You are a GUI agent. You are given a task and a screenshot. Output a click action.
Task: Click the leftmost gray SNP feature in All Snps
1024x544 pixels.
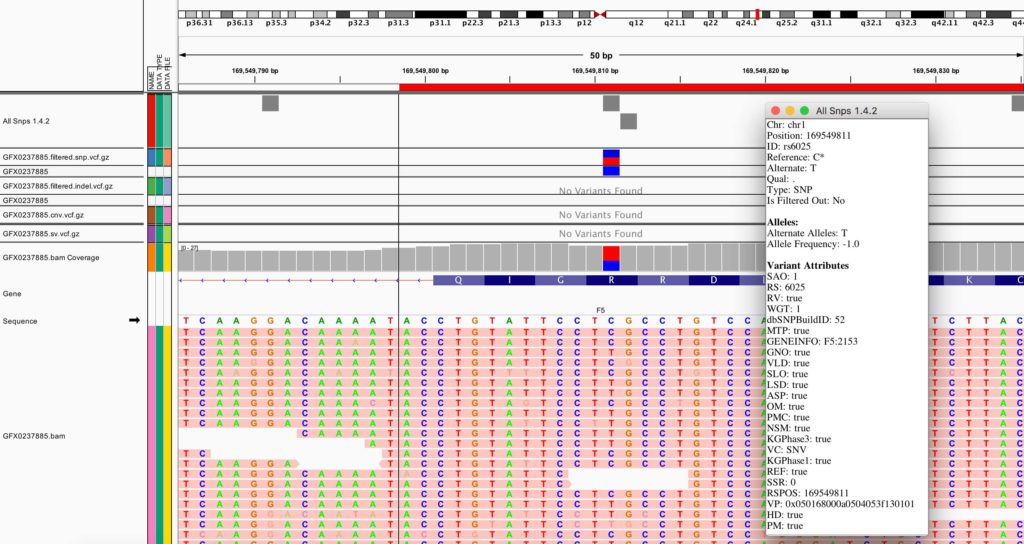pos(270,103)
